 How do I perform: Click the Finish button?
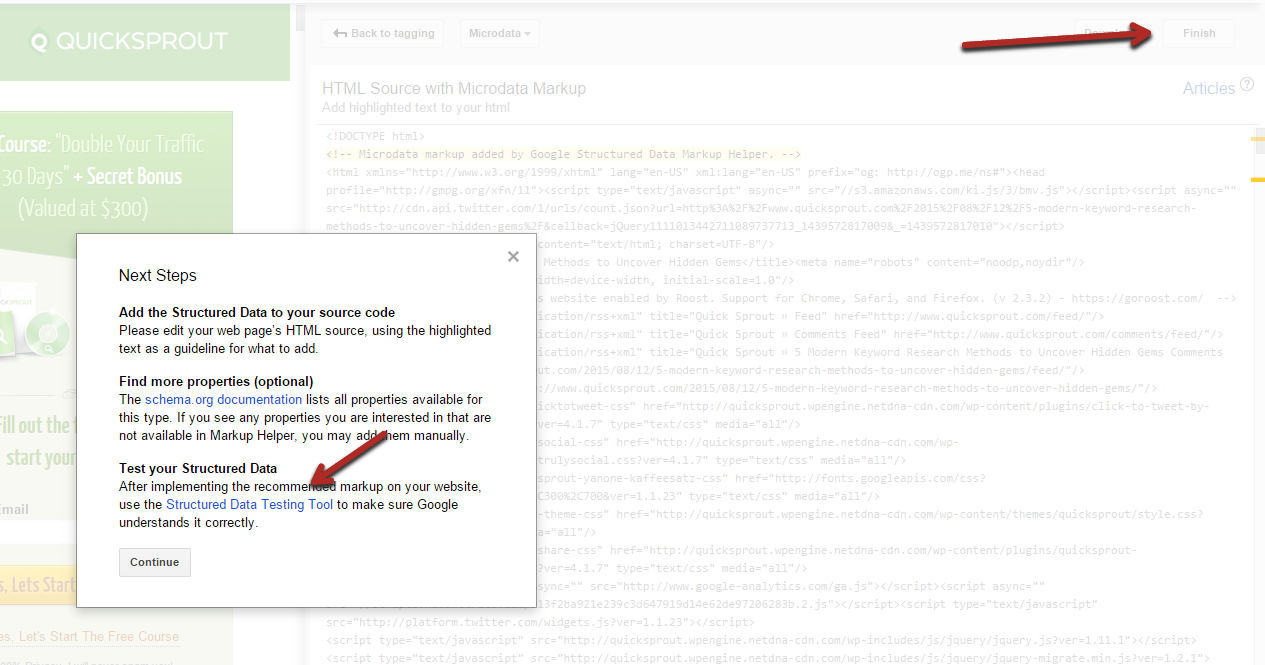(x=1199, y=33)
